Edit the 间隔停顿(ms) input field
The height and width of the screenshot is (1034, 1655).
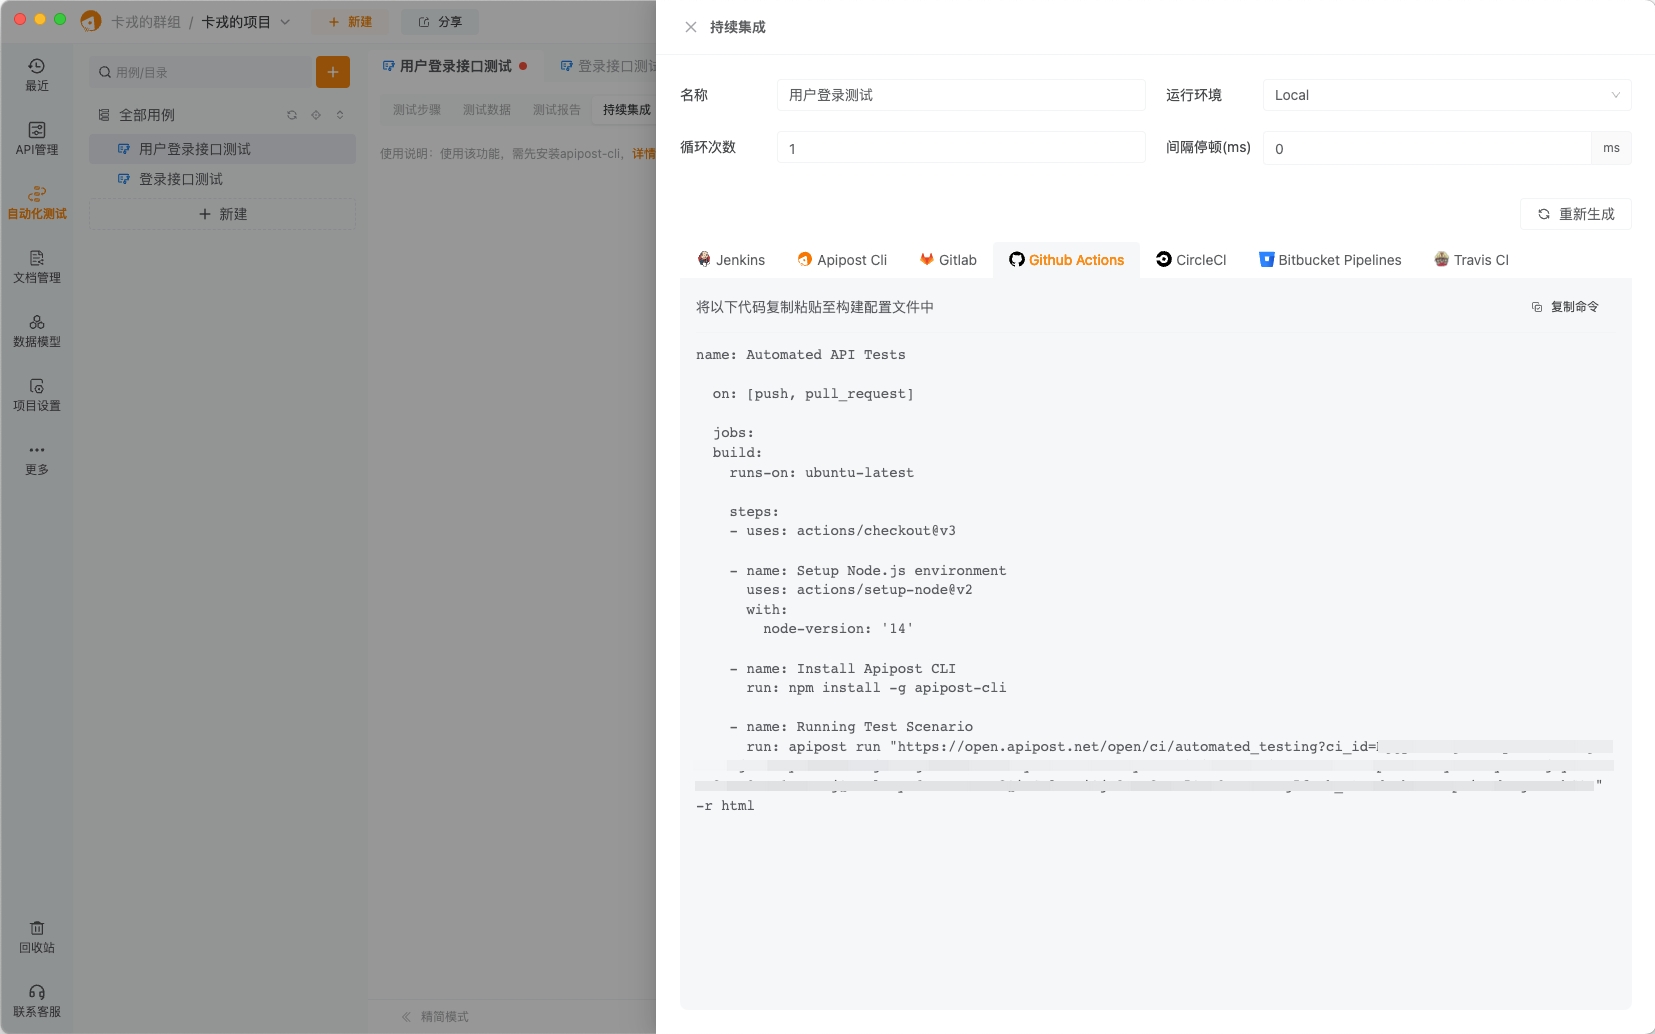[1427, 148]
